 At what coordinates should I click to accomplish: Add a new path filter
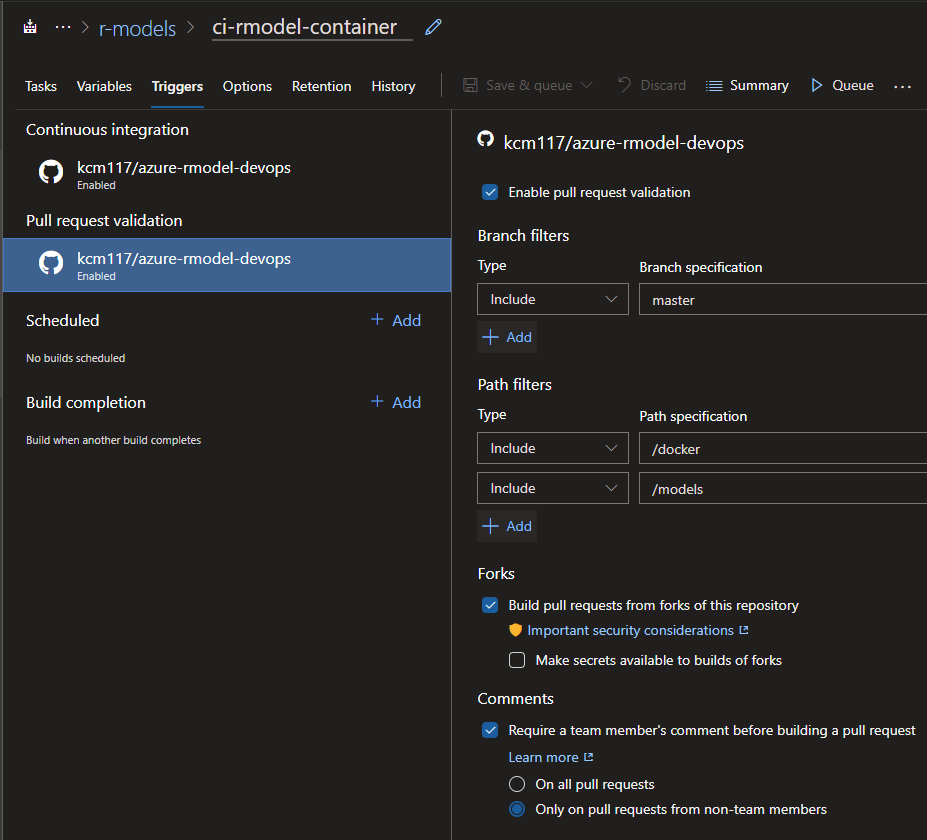pyautogui.click(x=507, y=526)
